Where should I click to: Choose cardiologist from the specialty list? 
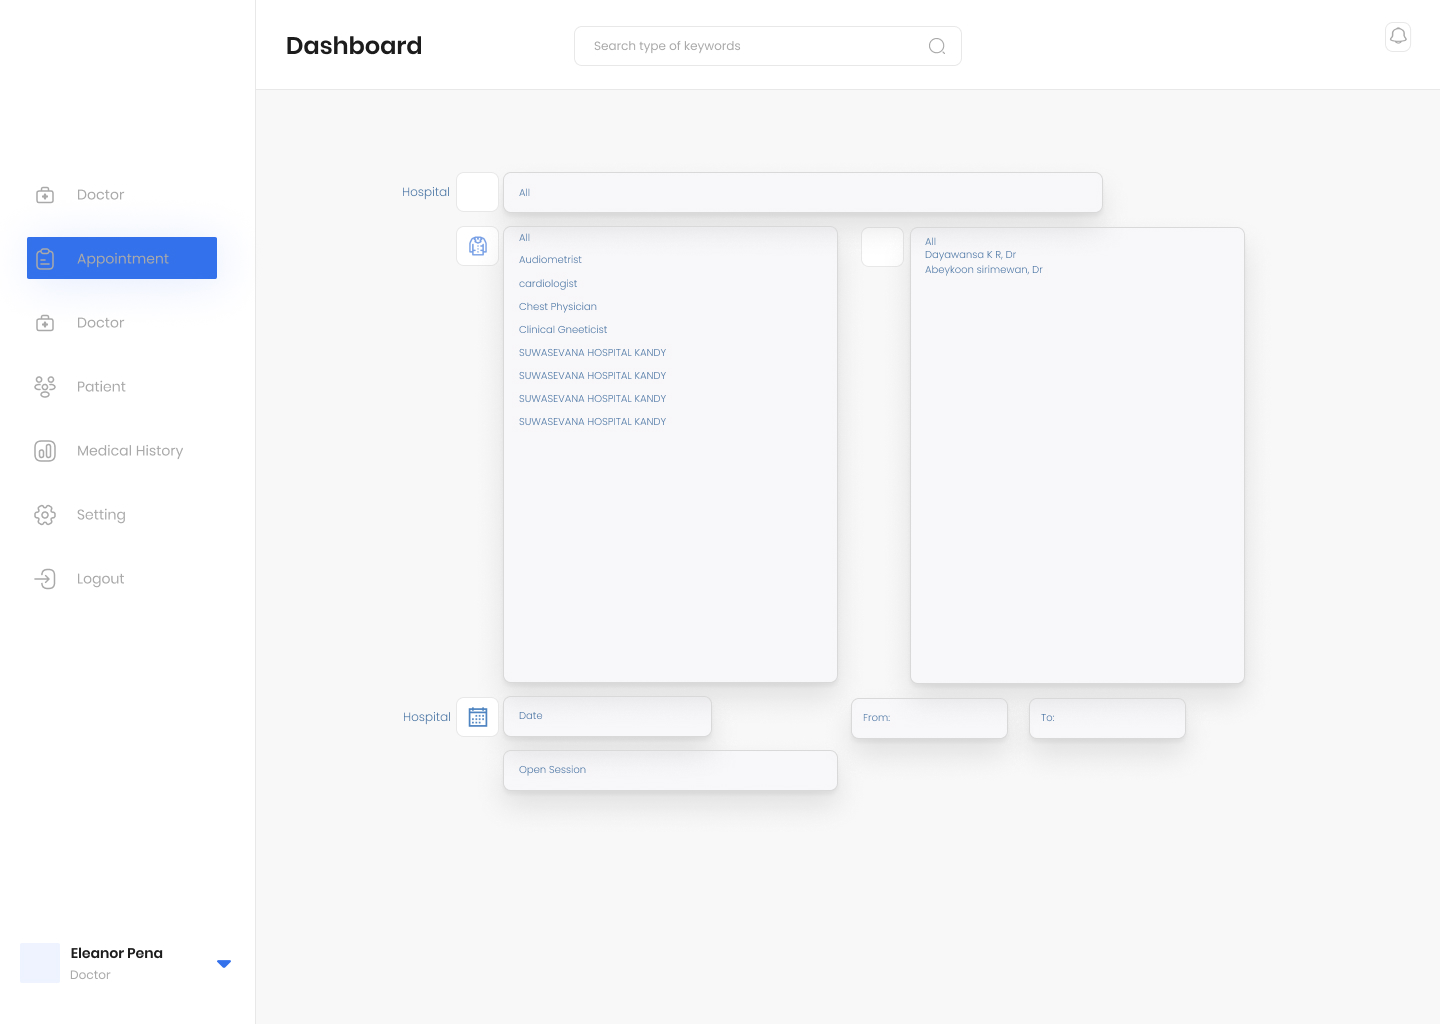point(548,284)
